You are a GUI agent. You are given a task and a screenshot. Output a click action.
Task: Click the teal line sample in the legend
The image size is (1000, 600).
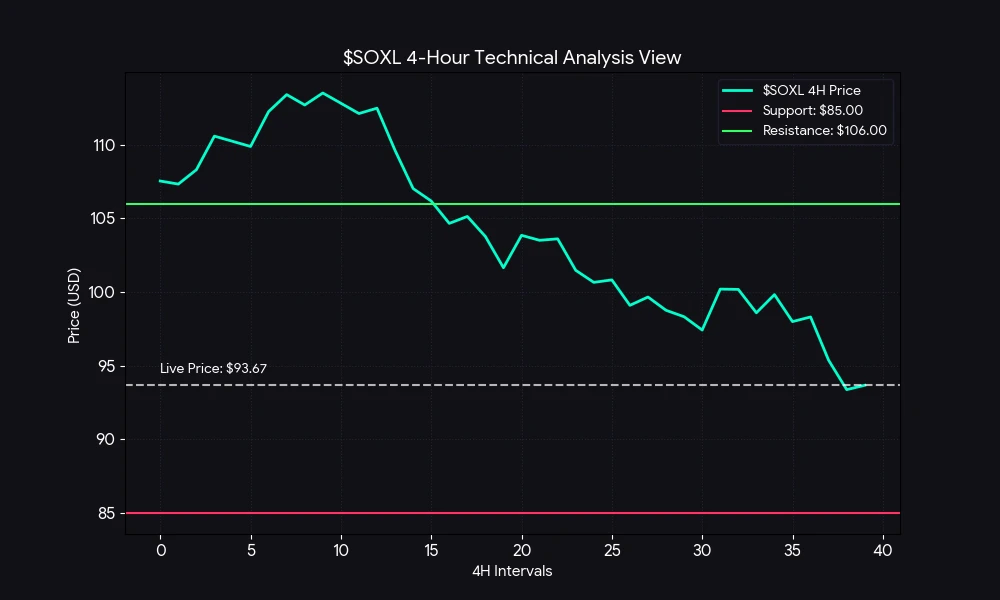coord(737,91)
